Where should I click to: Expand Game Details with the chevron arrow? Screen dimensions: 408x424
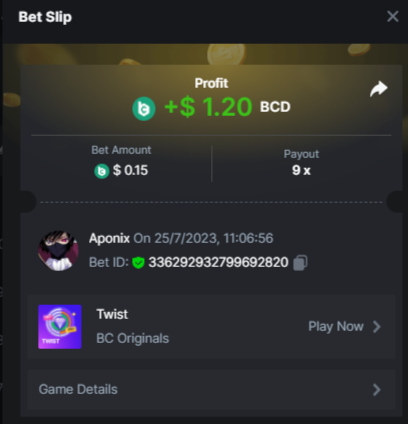(x=377, y=389)
